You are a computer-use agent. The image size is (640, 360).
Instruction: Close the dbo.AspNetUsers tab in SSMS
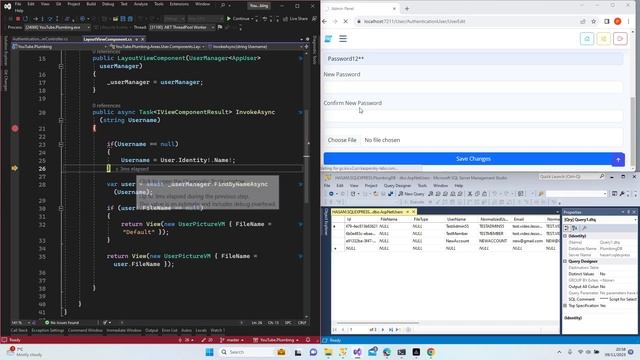(x=413, y=212)
